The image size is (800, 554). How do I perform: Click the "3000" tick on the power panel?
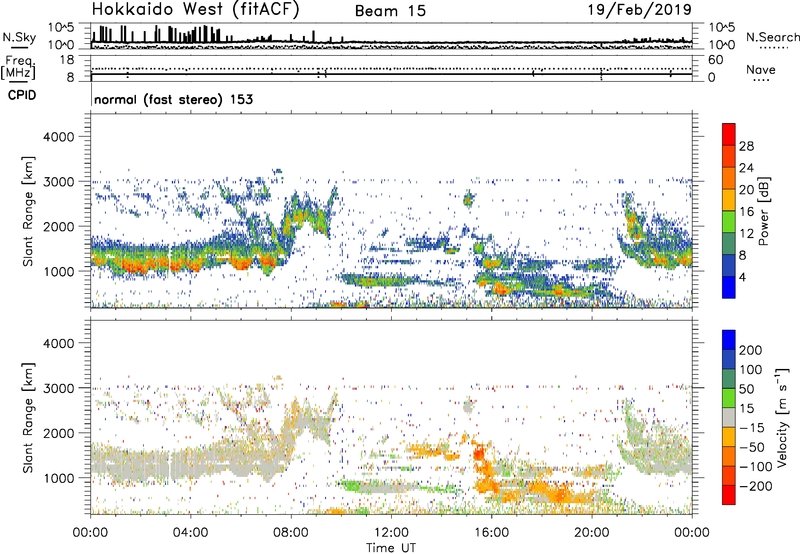click(x=58, y=182)
